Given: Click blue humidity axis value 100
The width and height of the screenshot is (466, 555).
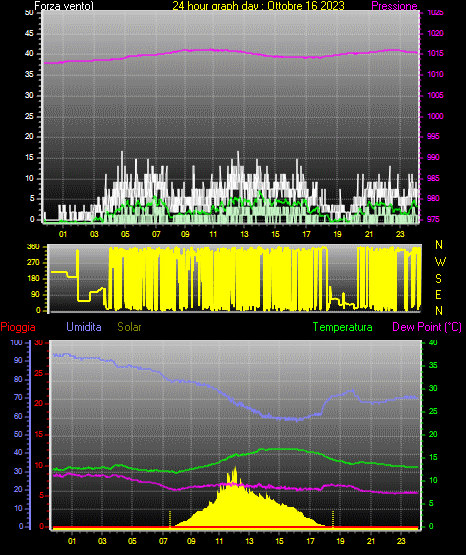Looking at the screenshot, I should [x=16, y=342].
